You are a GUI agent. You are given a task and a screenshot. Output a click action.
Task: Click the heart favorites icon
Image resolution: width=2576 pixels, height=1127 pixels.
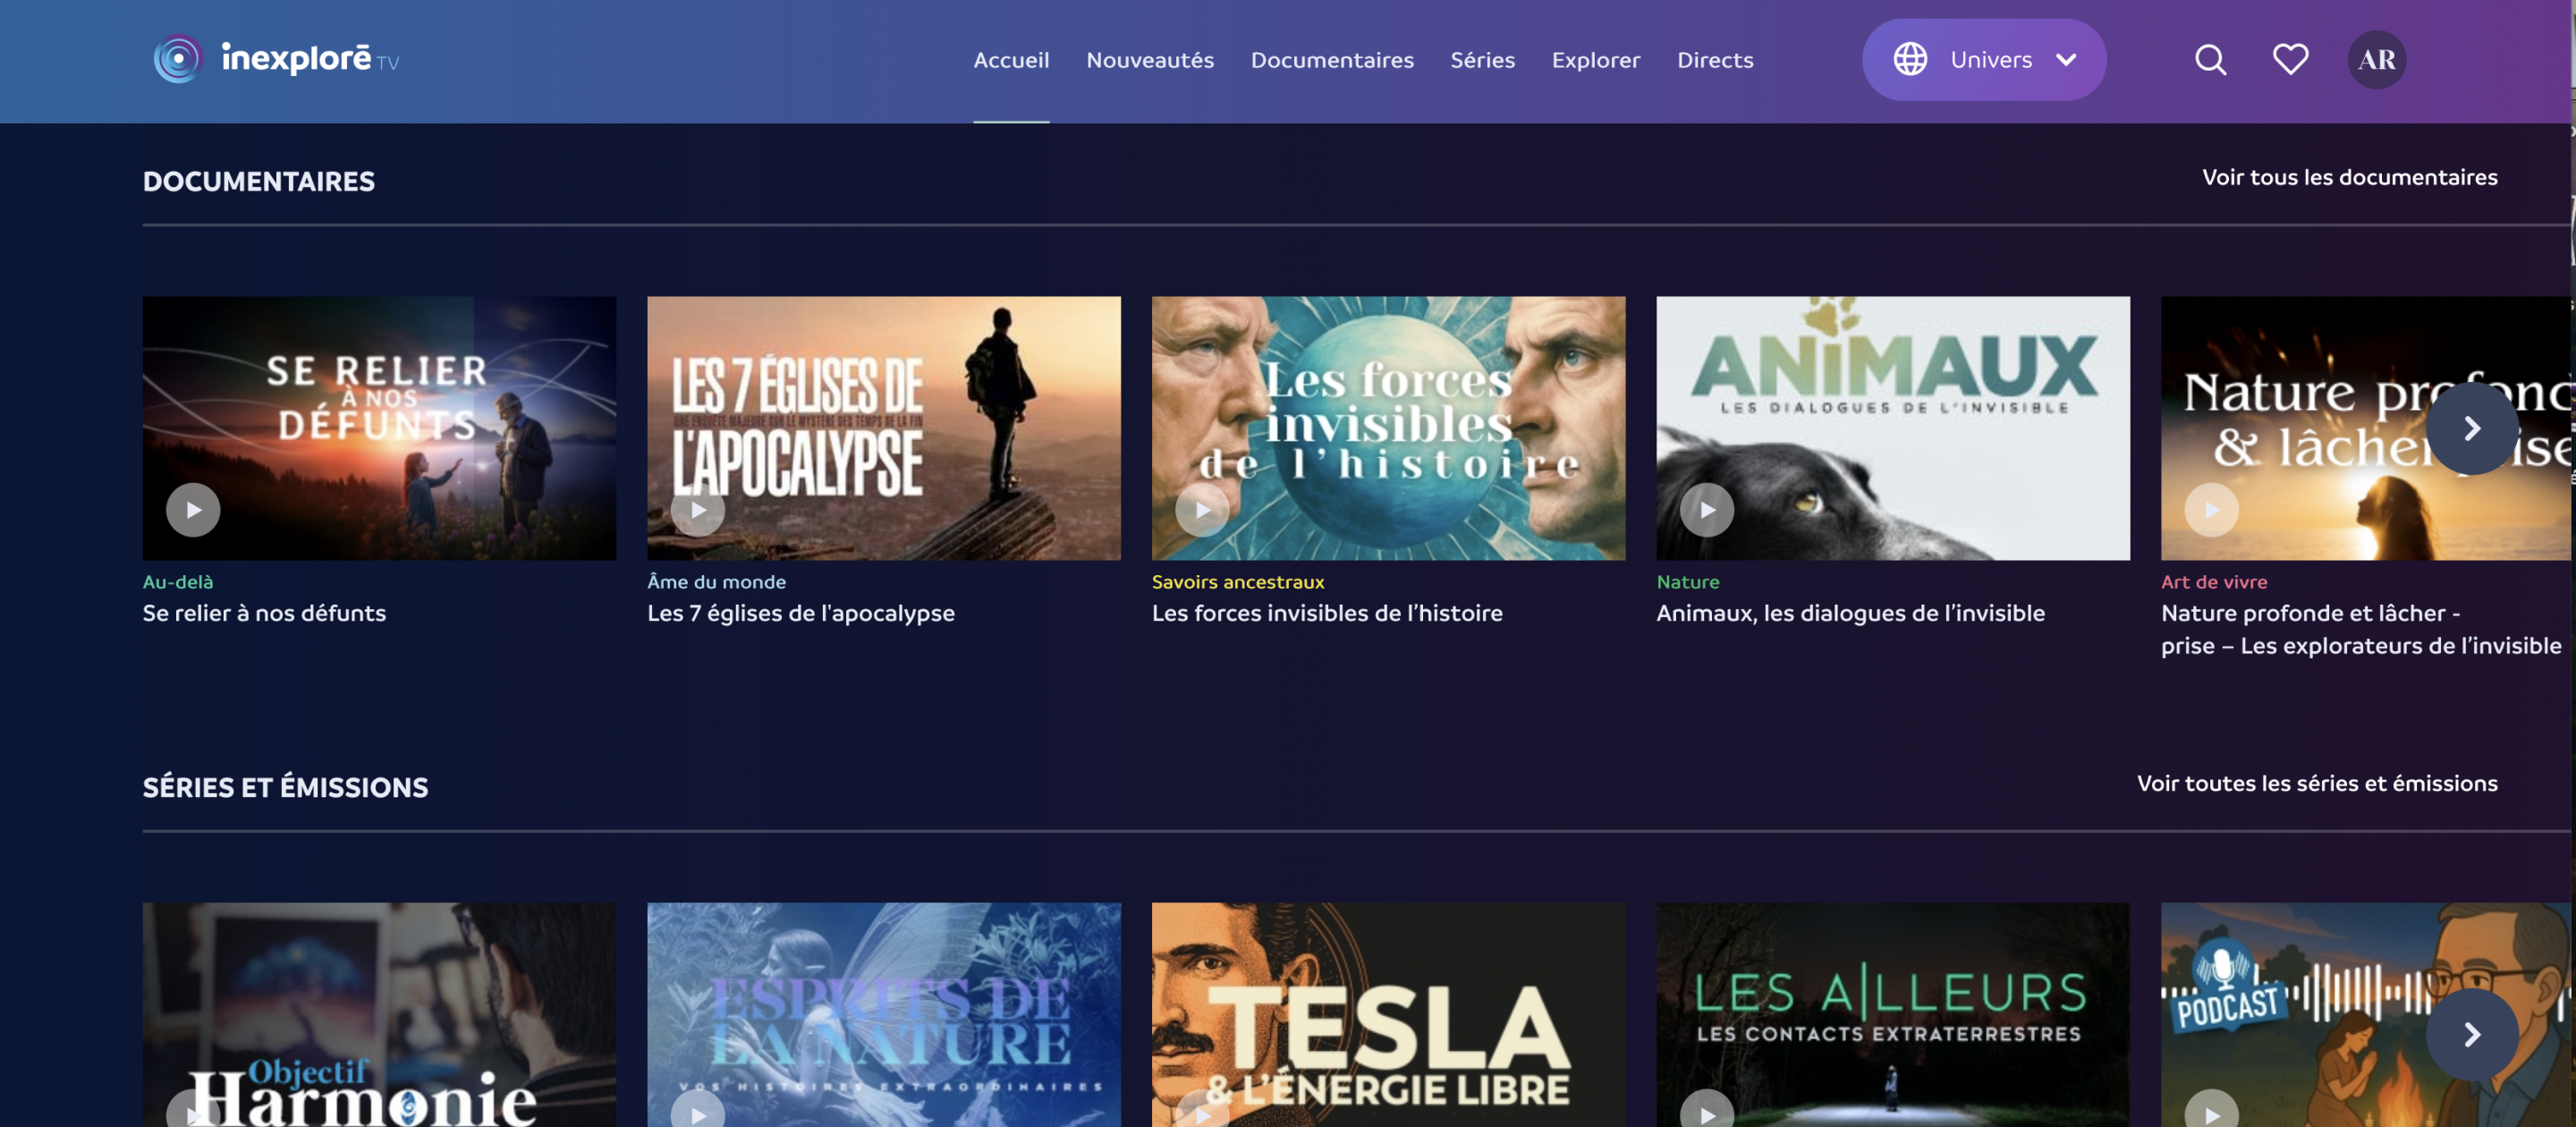(2290, 60)
